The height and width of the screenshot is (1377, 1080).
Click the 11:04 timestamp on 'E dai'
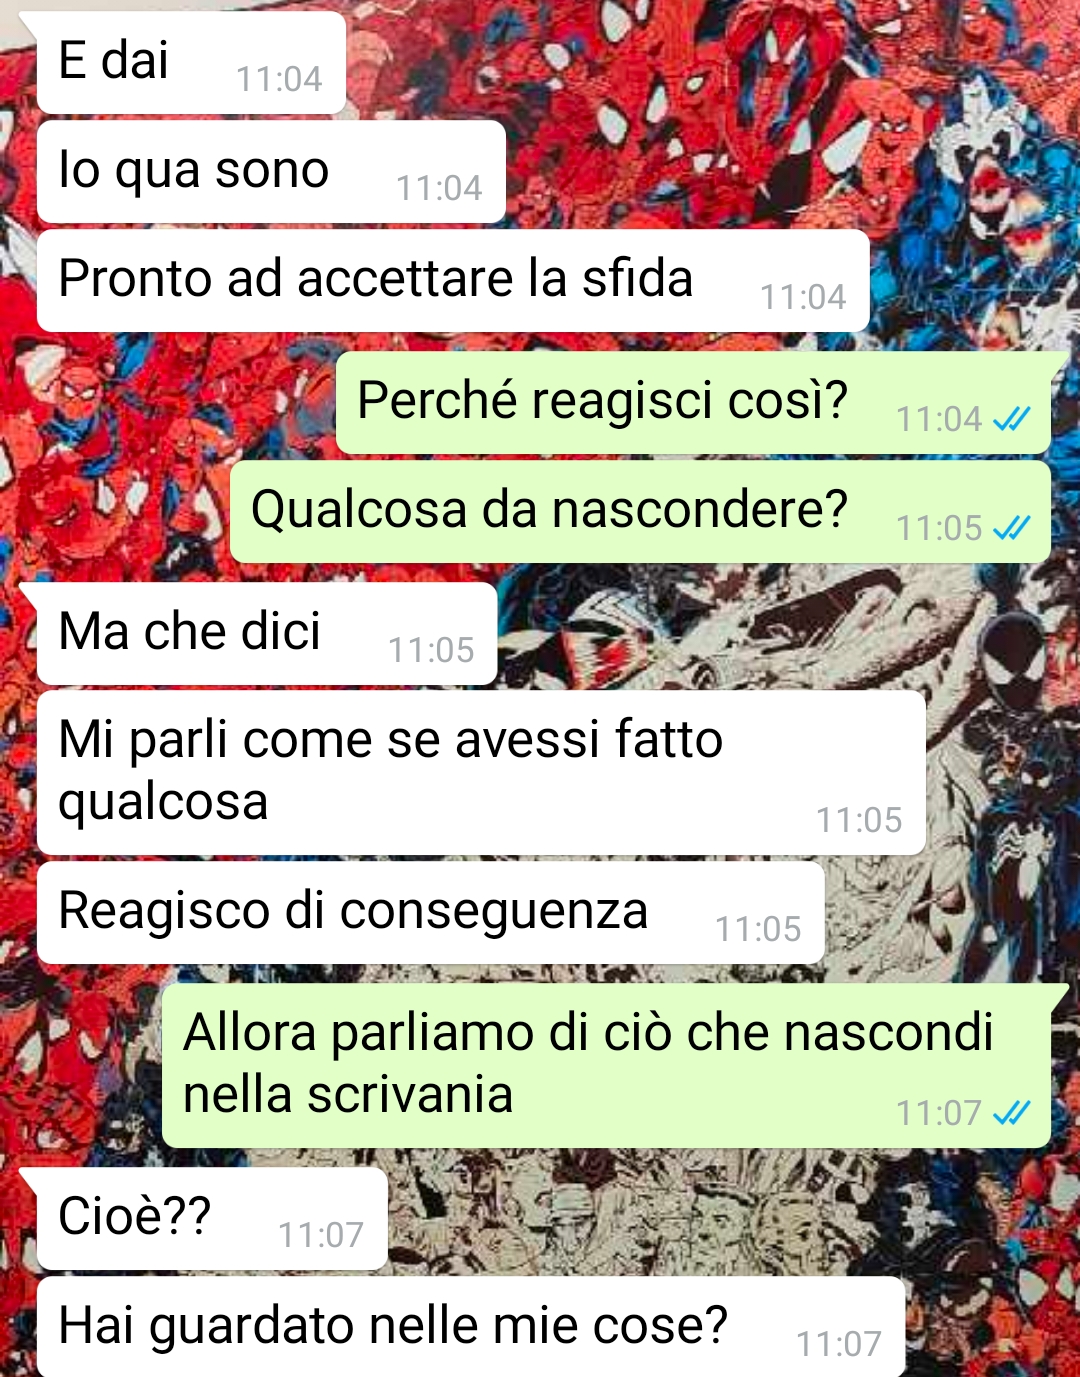[x=279, y=79]
